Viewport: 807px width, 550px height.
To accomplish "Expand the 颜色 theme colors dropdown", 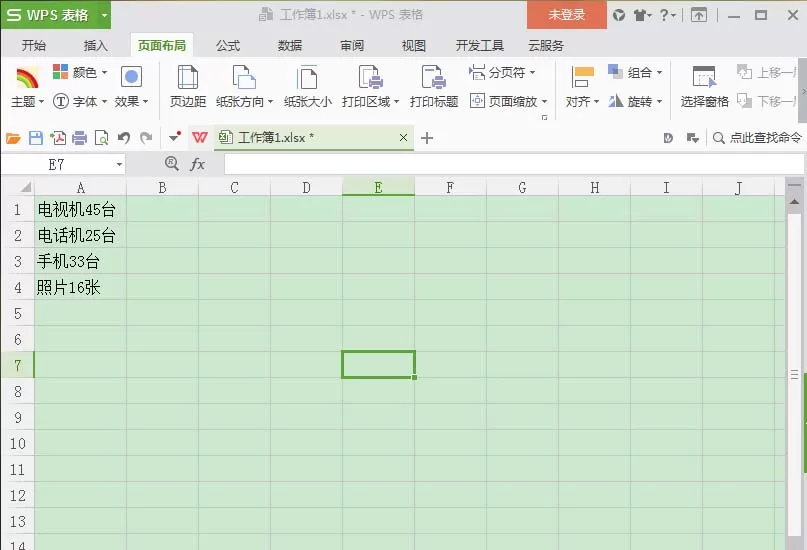I will pyautogui.click(x=80, y=72).
